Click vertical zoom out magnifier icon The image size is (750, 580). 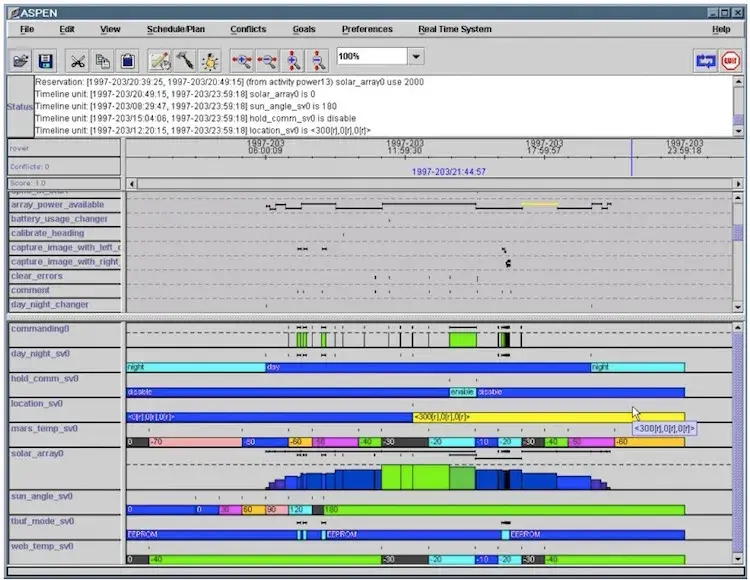point(318,61)
